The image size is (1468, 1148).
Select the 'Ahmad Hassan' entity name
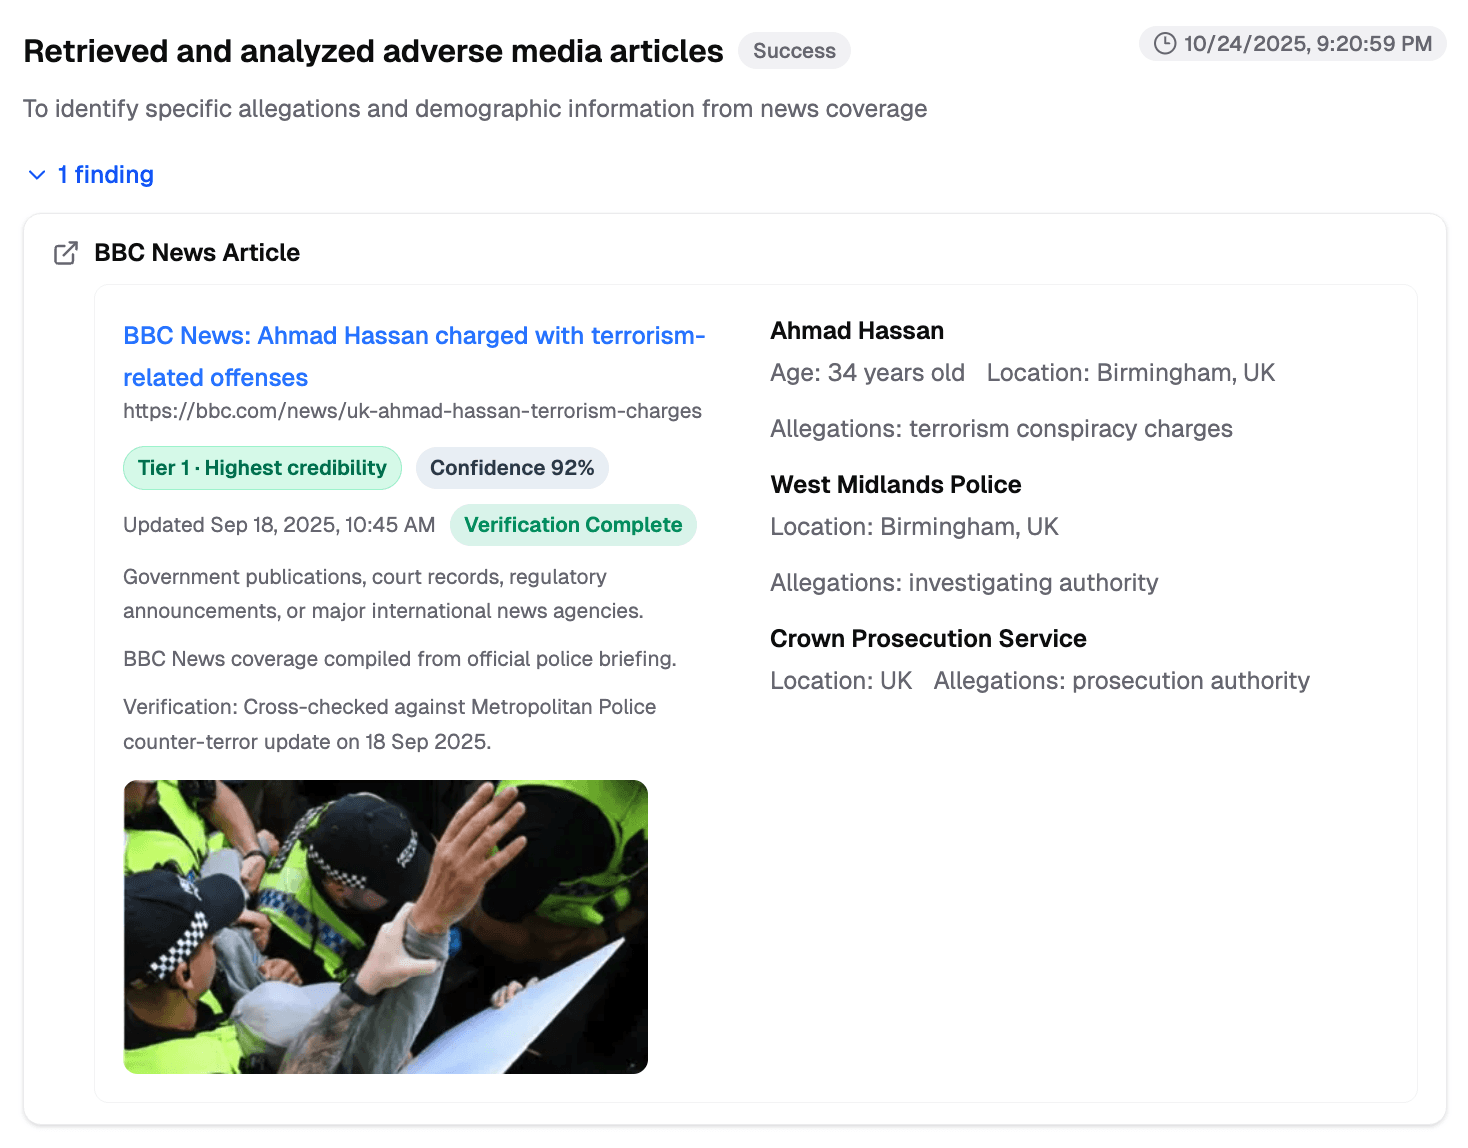point(857,331)
